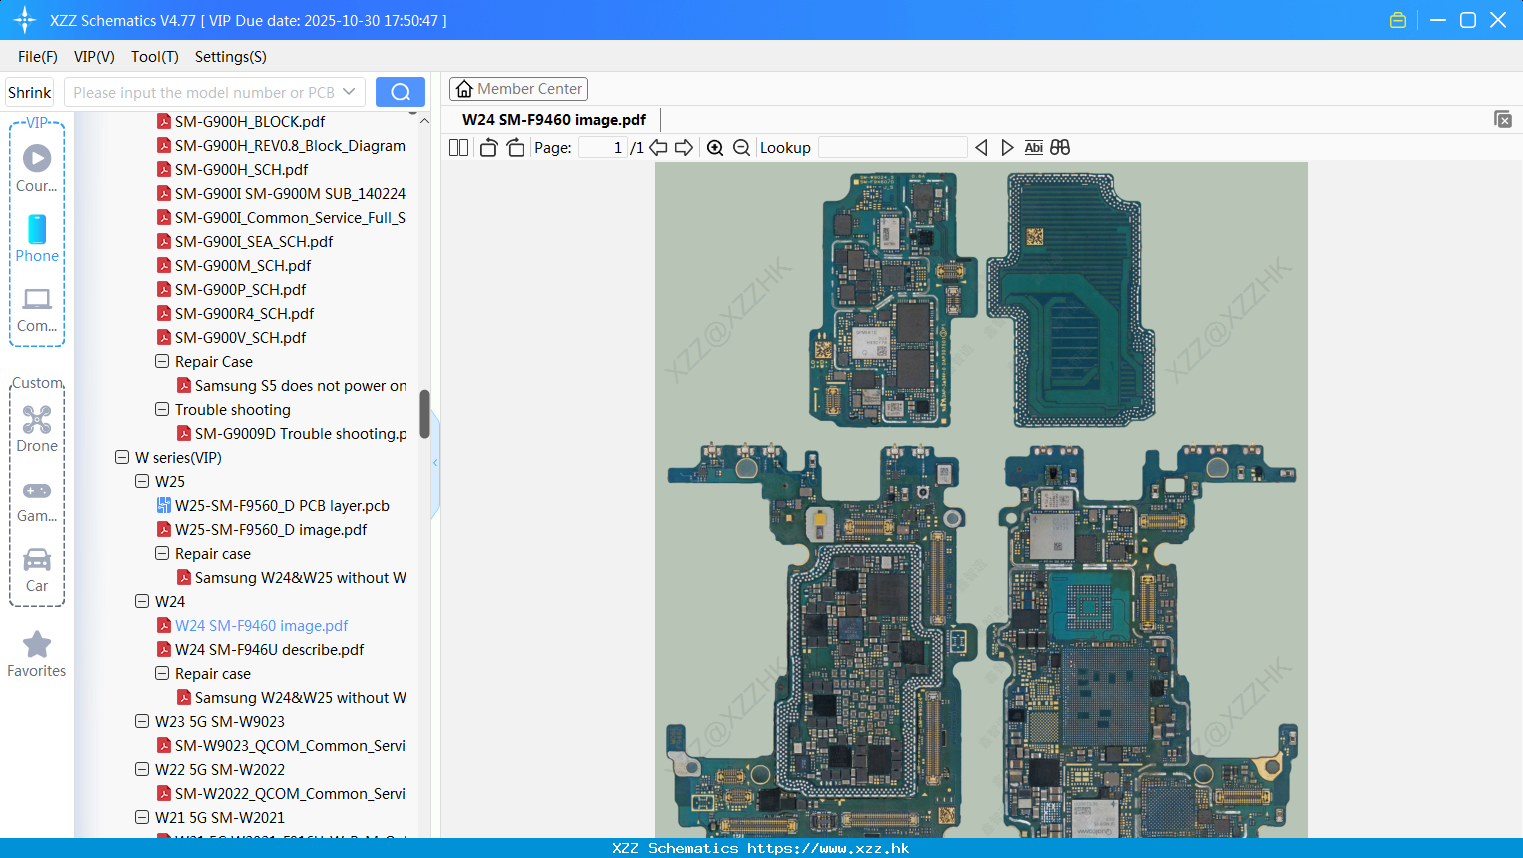Toggle the Abi whole-word match option
Image resolution: width=1523 pixels, height=858 pixels.
coord(1034,147)
